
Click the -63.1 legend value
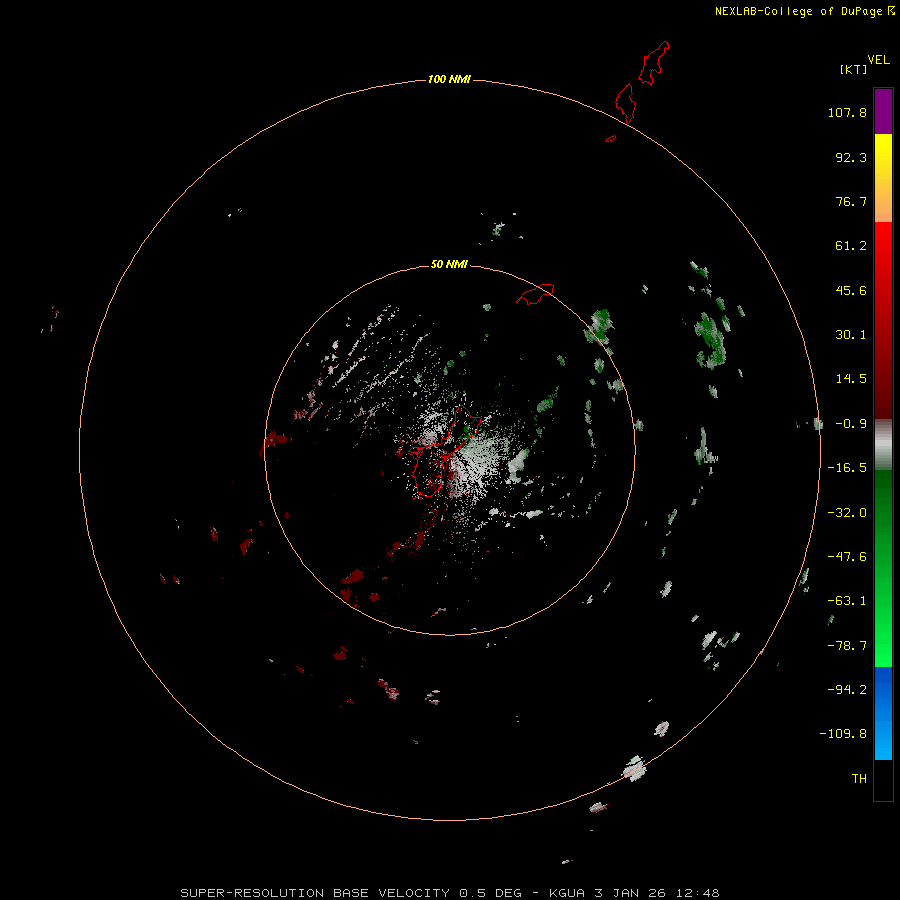pos(847,601)
